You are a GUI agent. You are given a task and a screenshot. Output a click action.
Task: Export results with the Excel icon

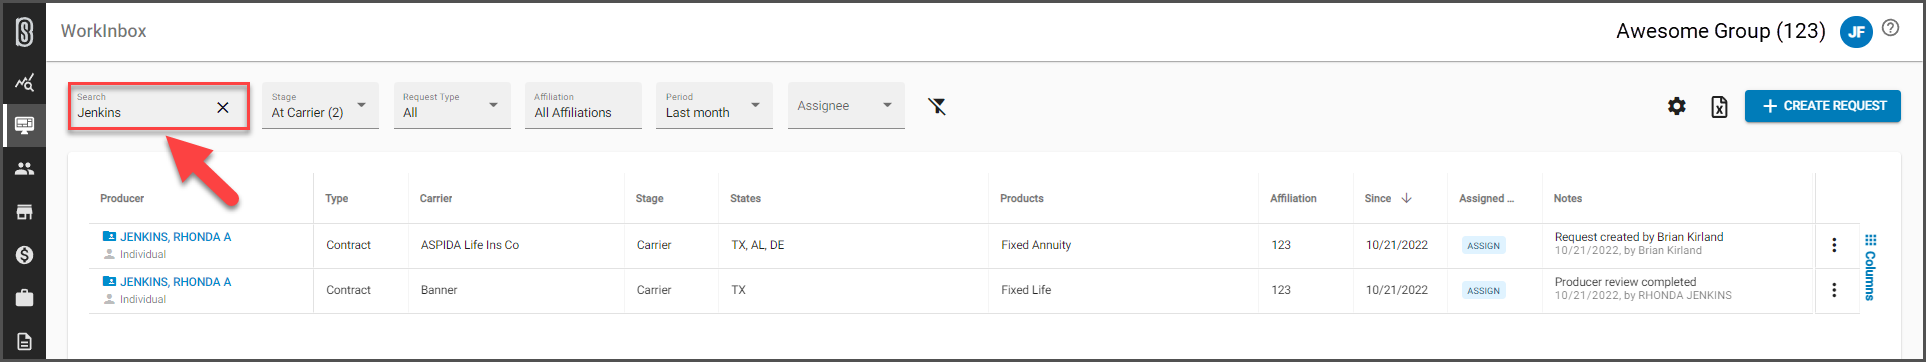pos(1719,106)
